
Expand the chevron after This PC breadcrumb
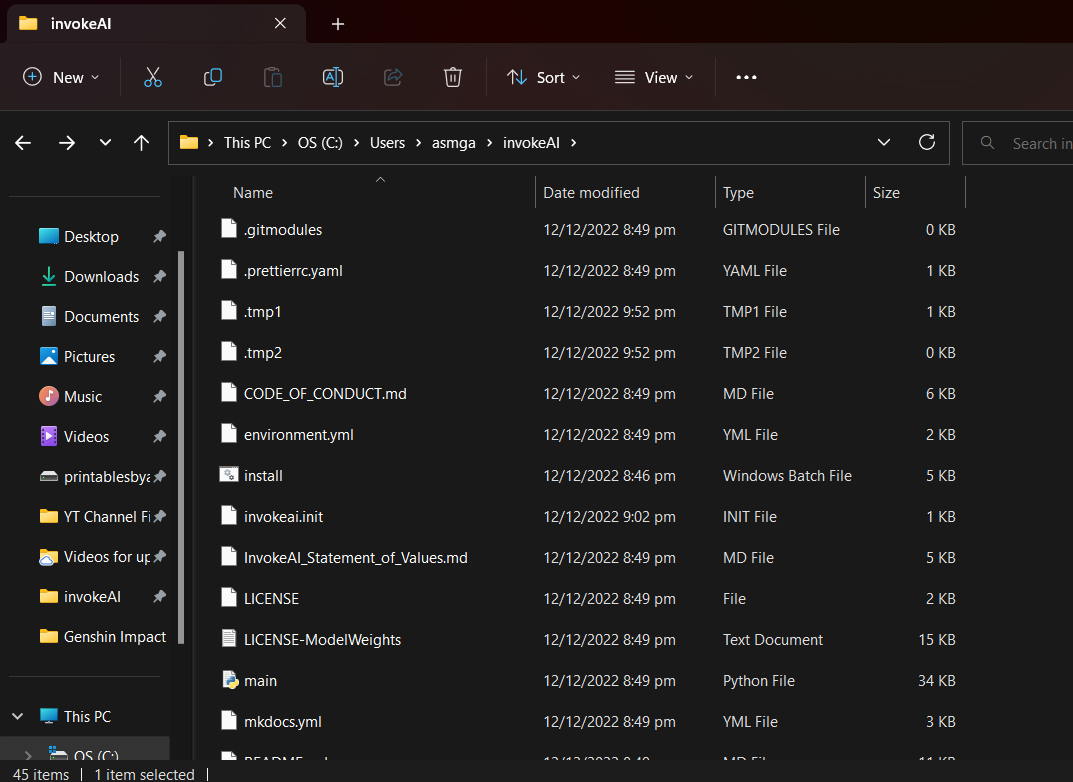click(x=284, y=143)
